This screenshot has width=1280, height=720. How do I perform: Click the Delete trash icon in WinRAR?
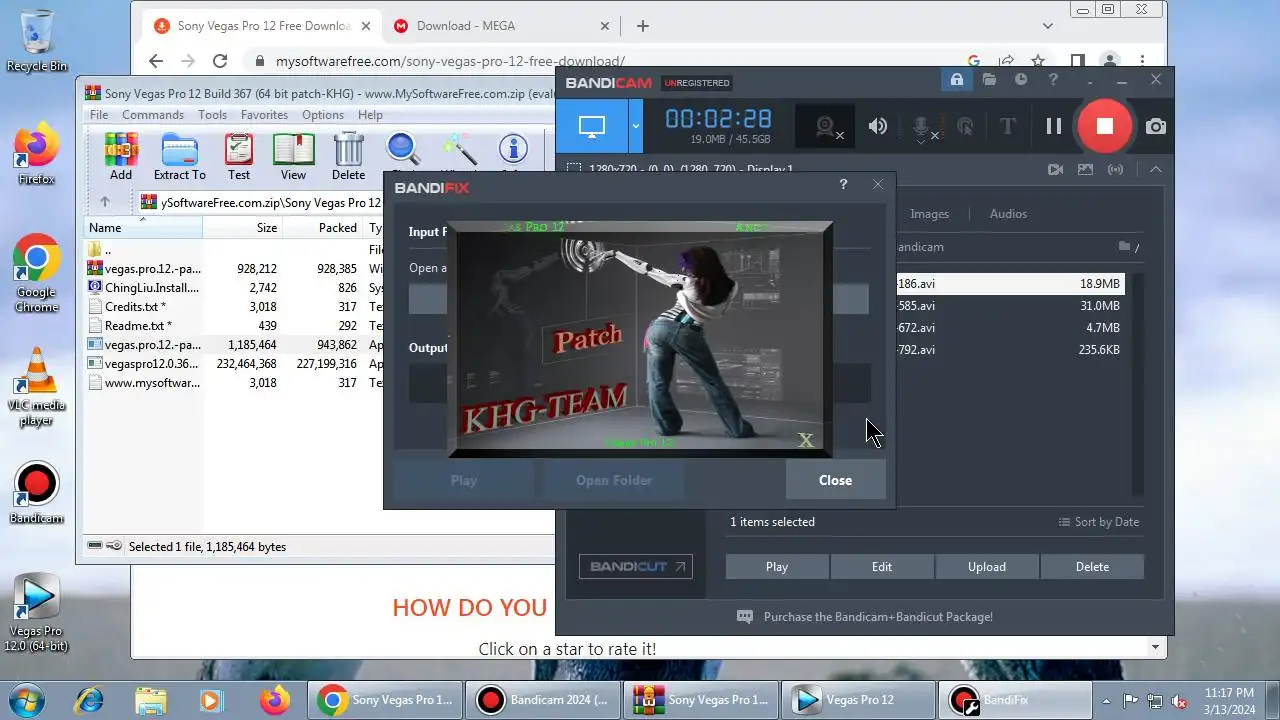click(348, 157)
